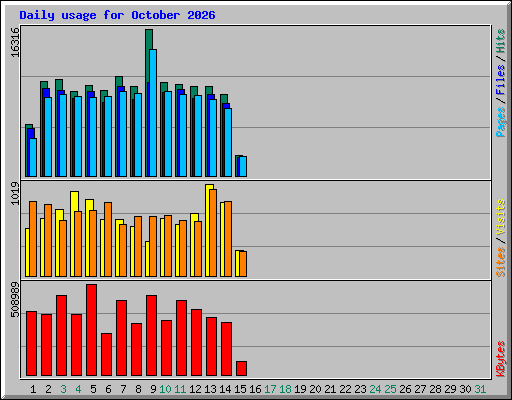Click the red KBytes bar for day 1
The width and height of the screenshot is (512, 400).
pyautogui.click(x=32, y=343)
